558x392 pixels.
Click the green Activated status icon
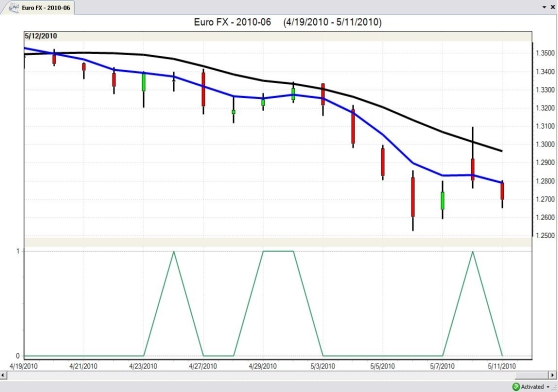(x=516, y=387)
